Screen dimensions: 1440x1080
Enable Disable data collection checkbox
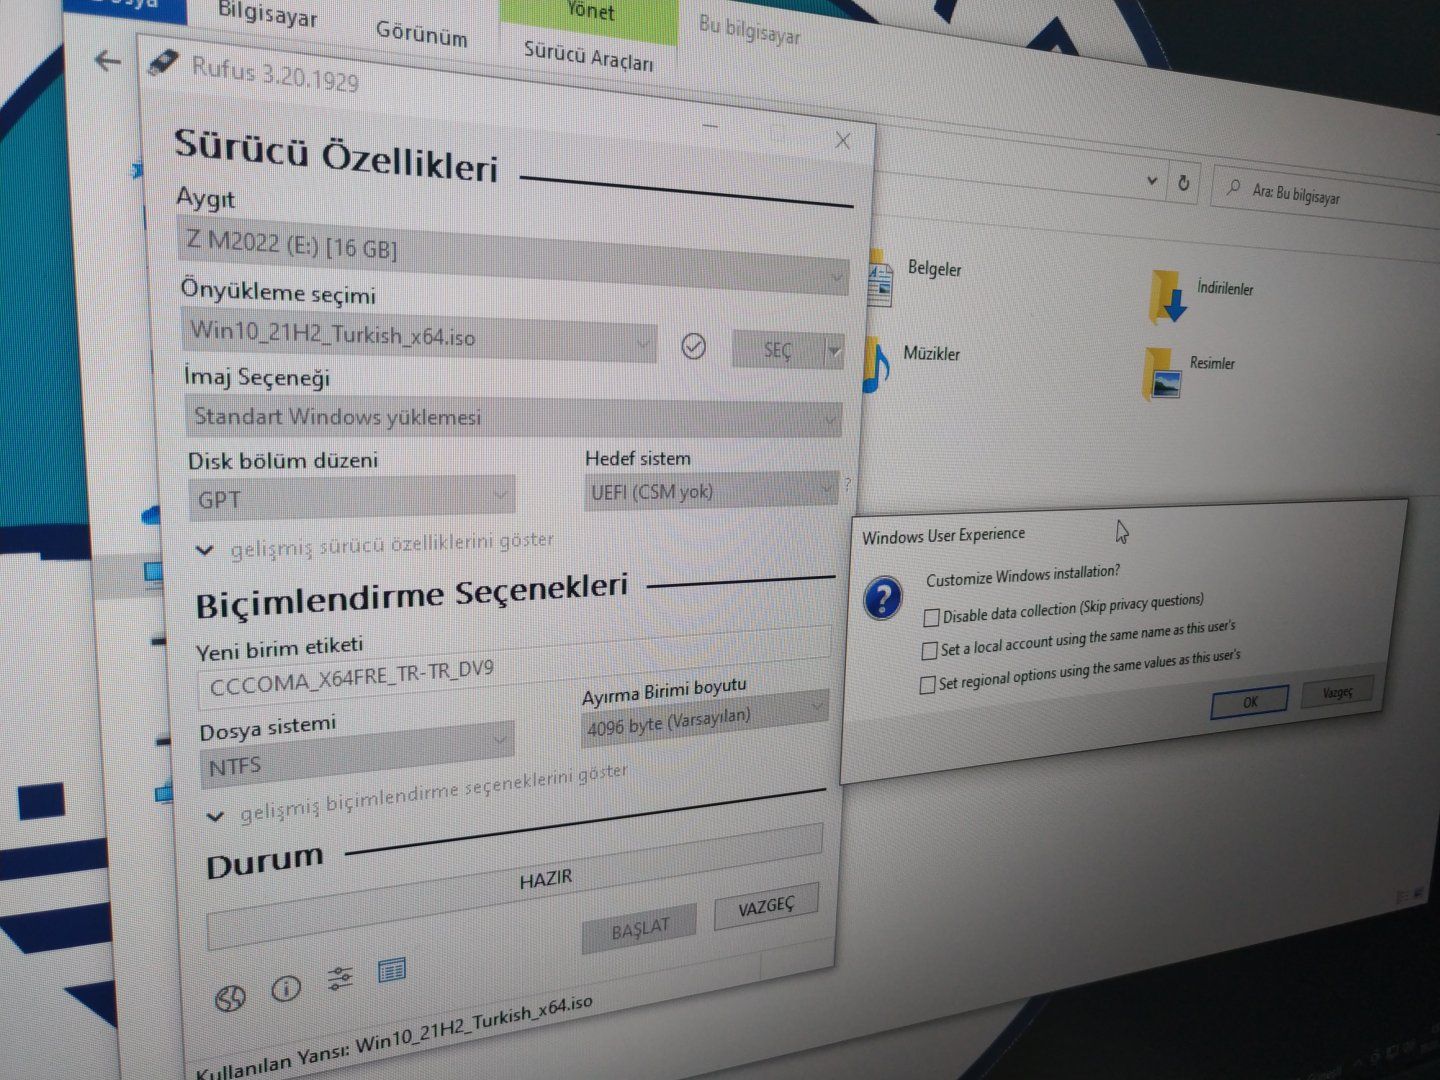coord(931,618)
